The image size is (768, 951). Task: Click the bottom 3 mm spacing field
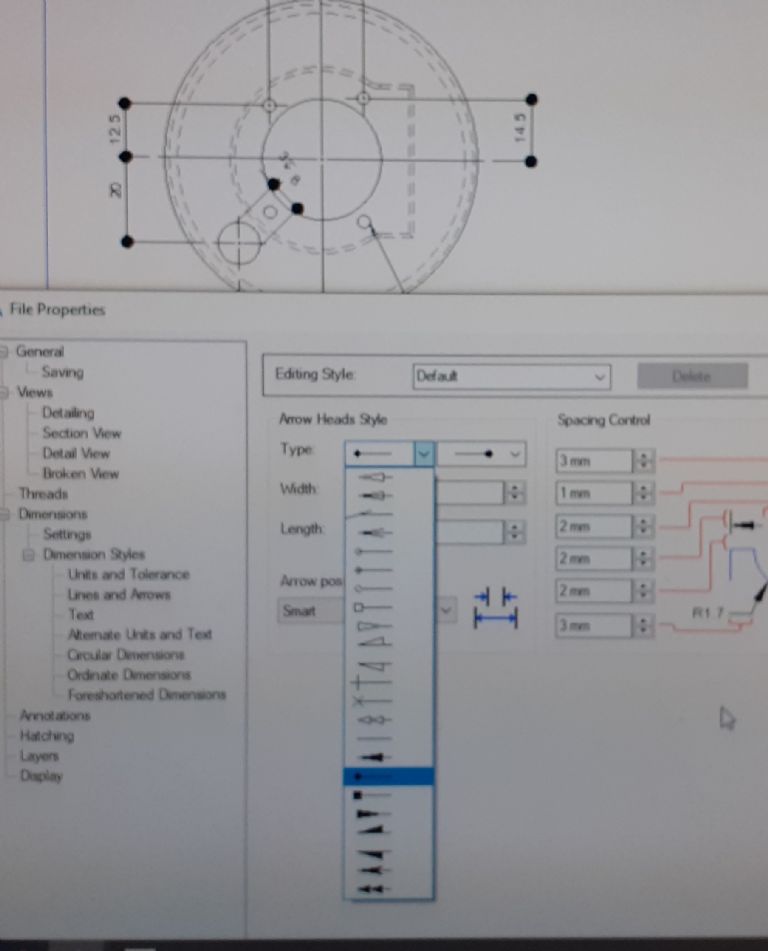pos(595,625)
